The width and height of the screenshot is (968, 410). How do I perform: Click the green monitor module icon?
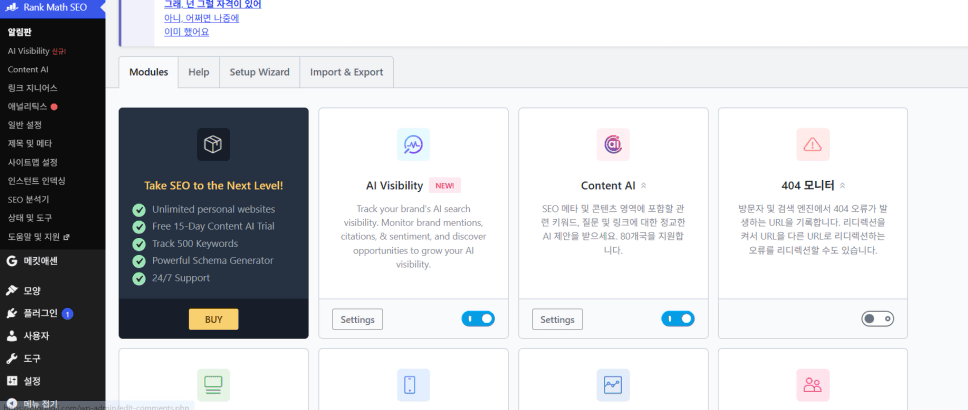click(x=213, y=385)
